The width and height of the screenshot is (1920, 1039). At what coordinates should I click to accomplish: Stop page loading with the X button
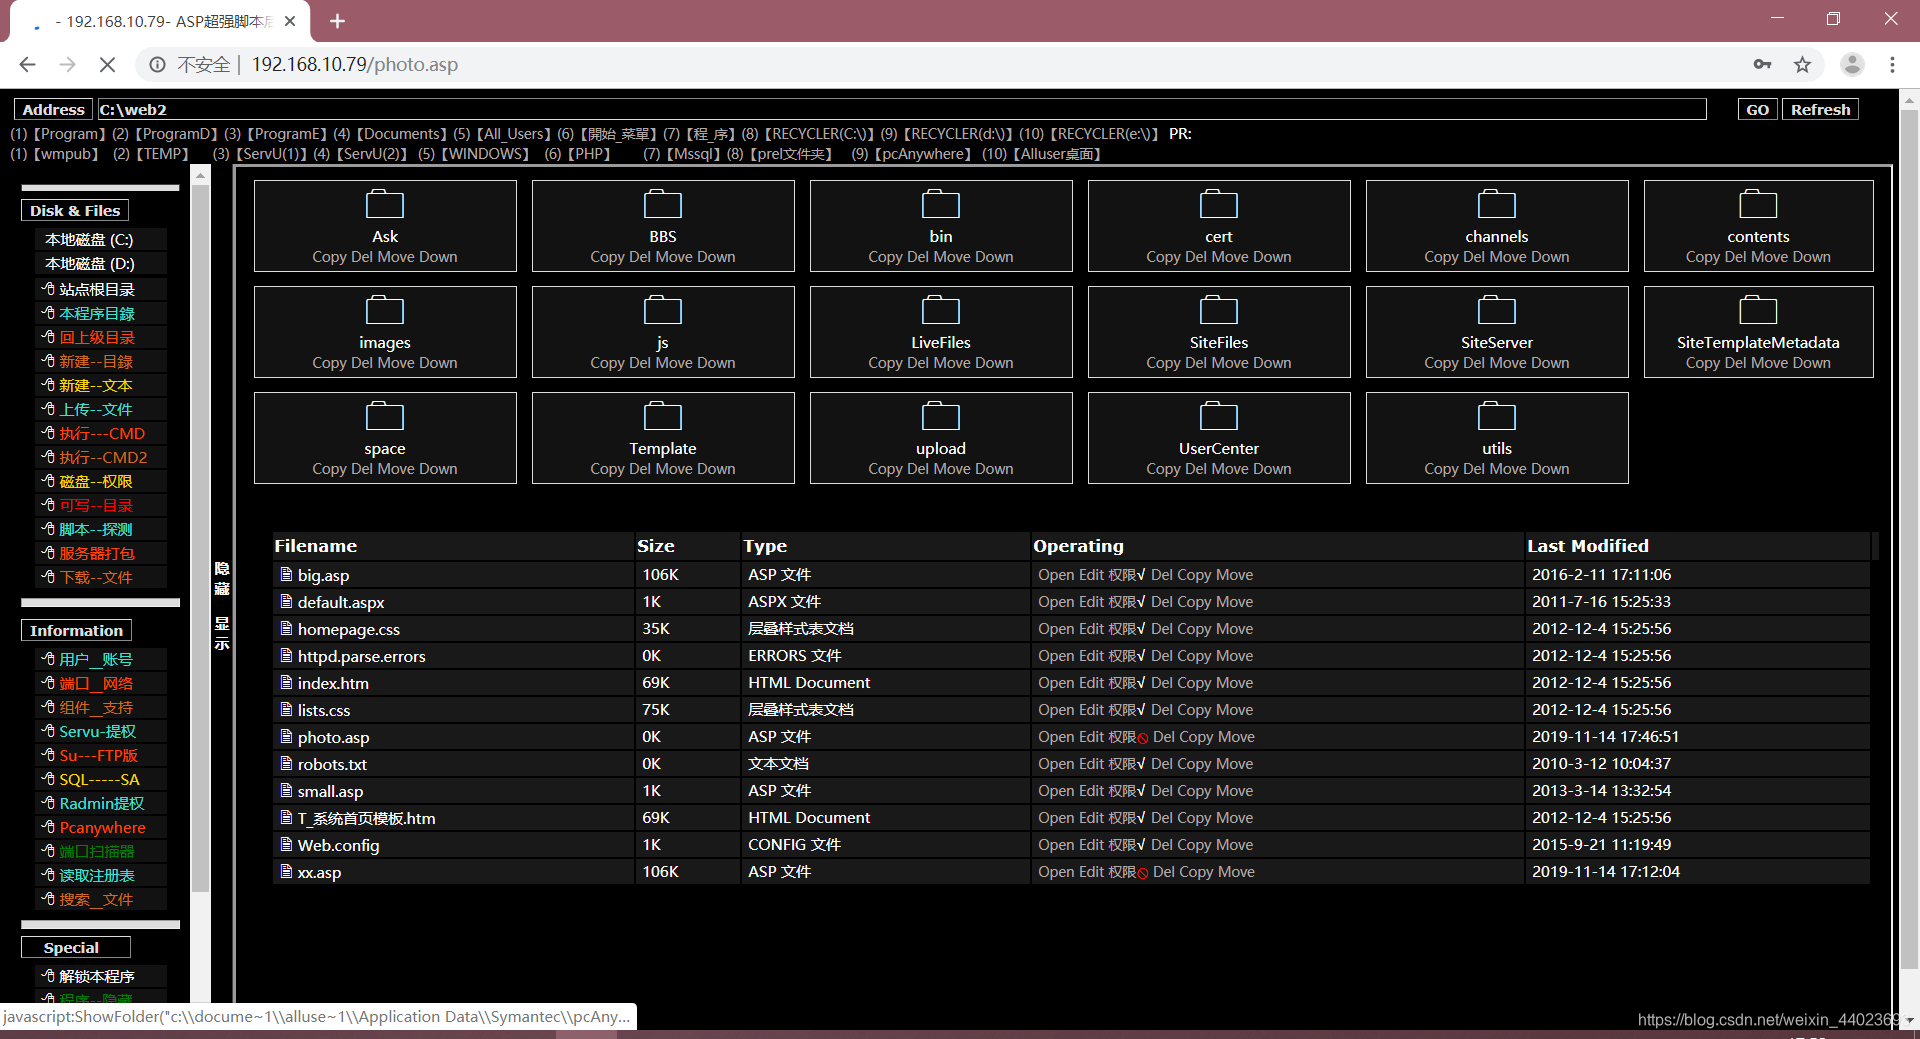tap(108, 65)
